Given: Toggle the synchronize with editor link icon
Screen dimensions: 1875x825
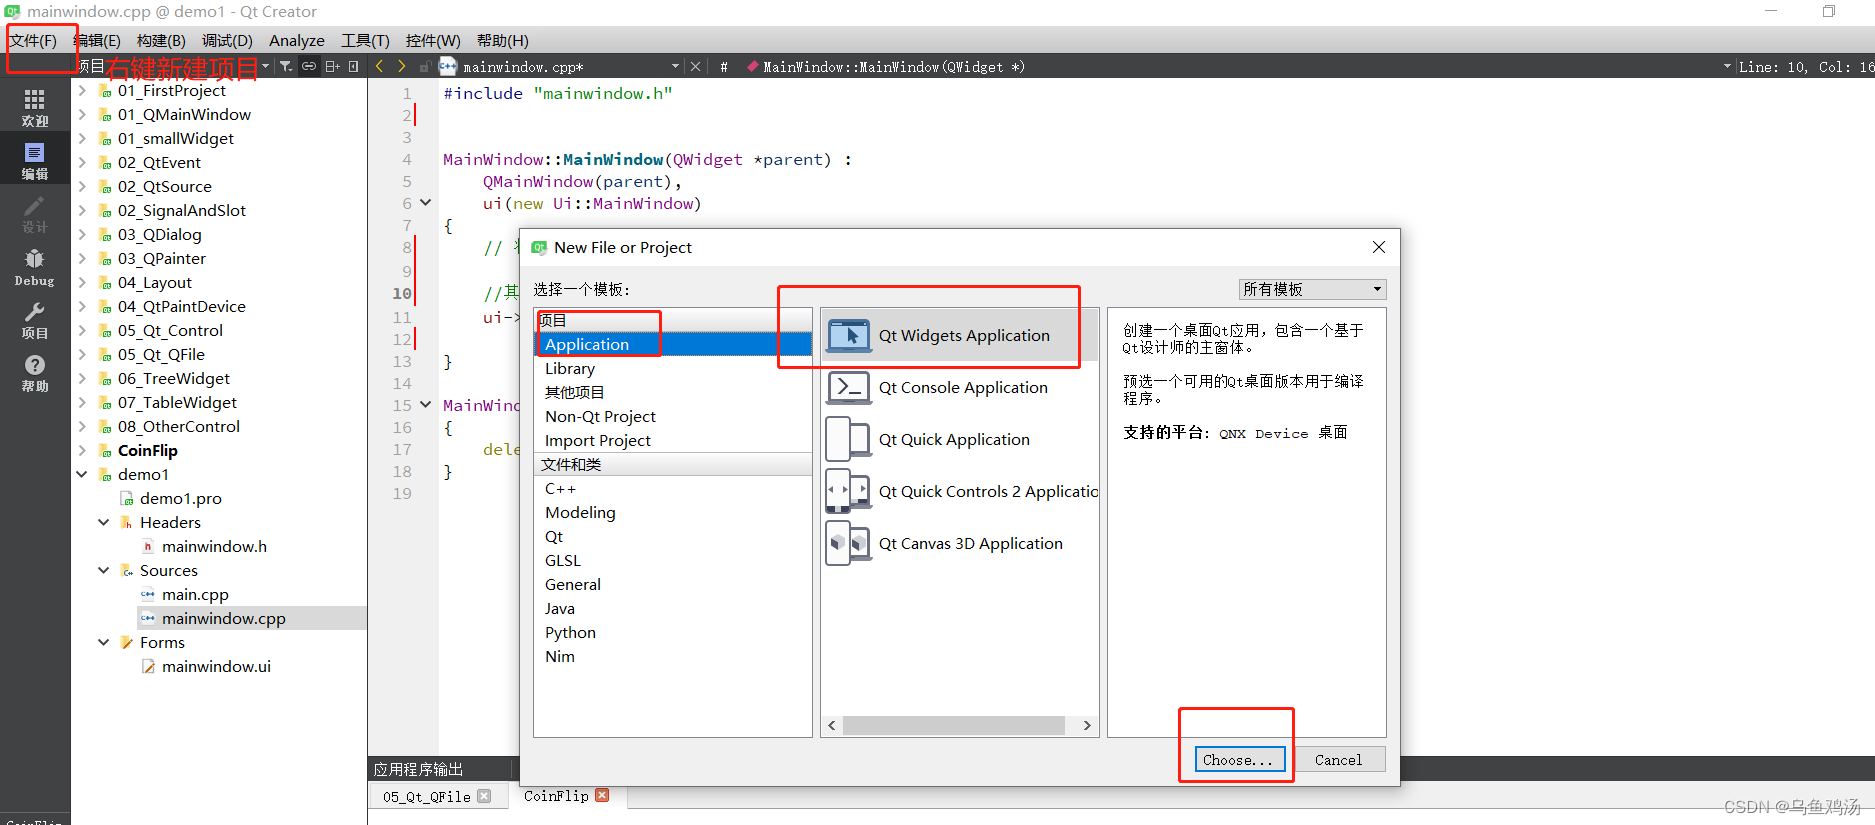Looking at the screenshot, I should [x=309, y=67].
